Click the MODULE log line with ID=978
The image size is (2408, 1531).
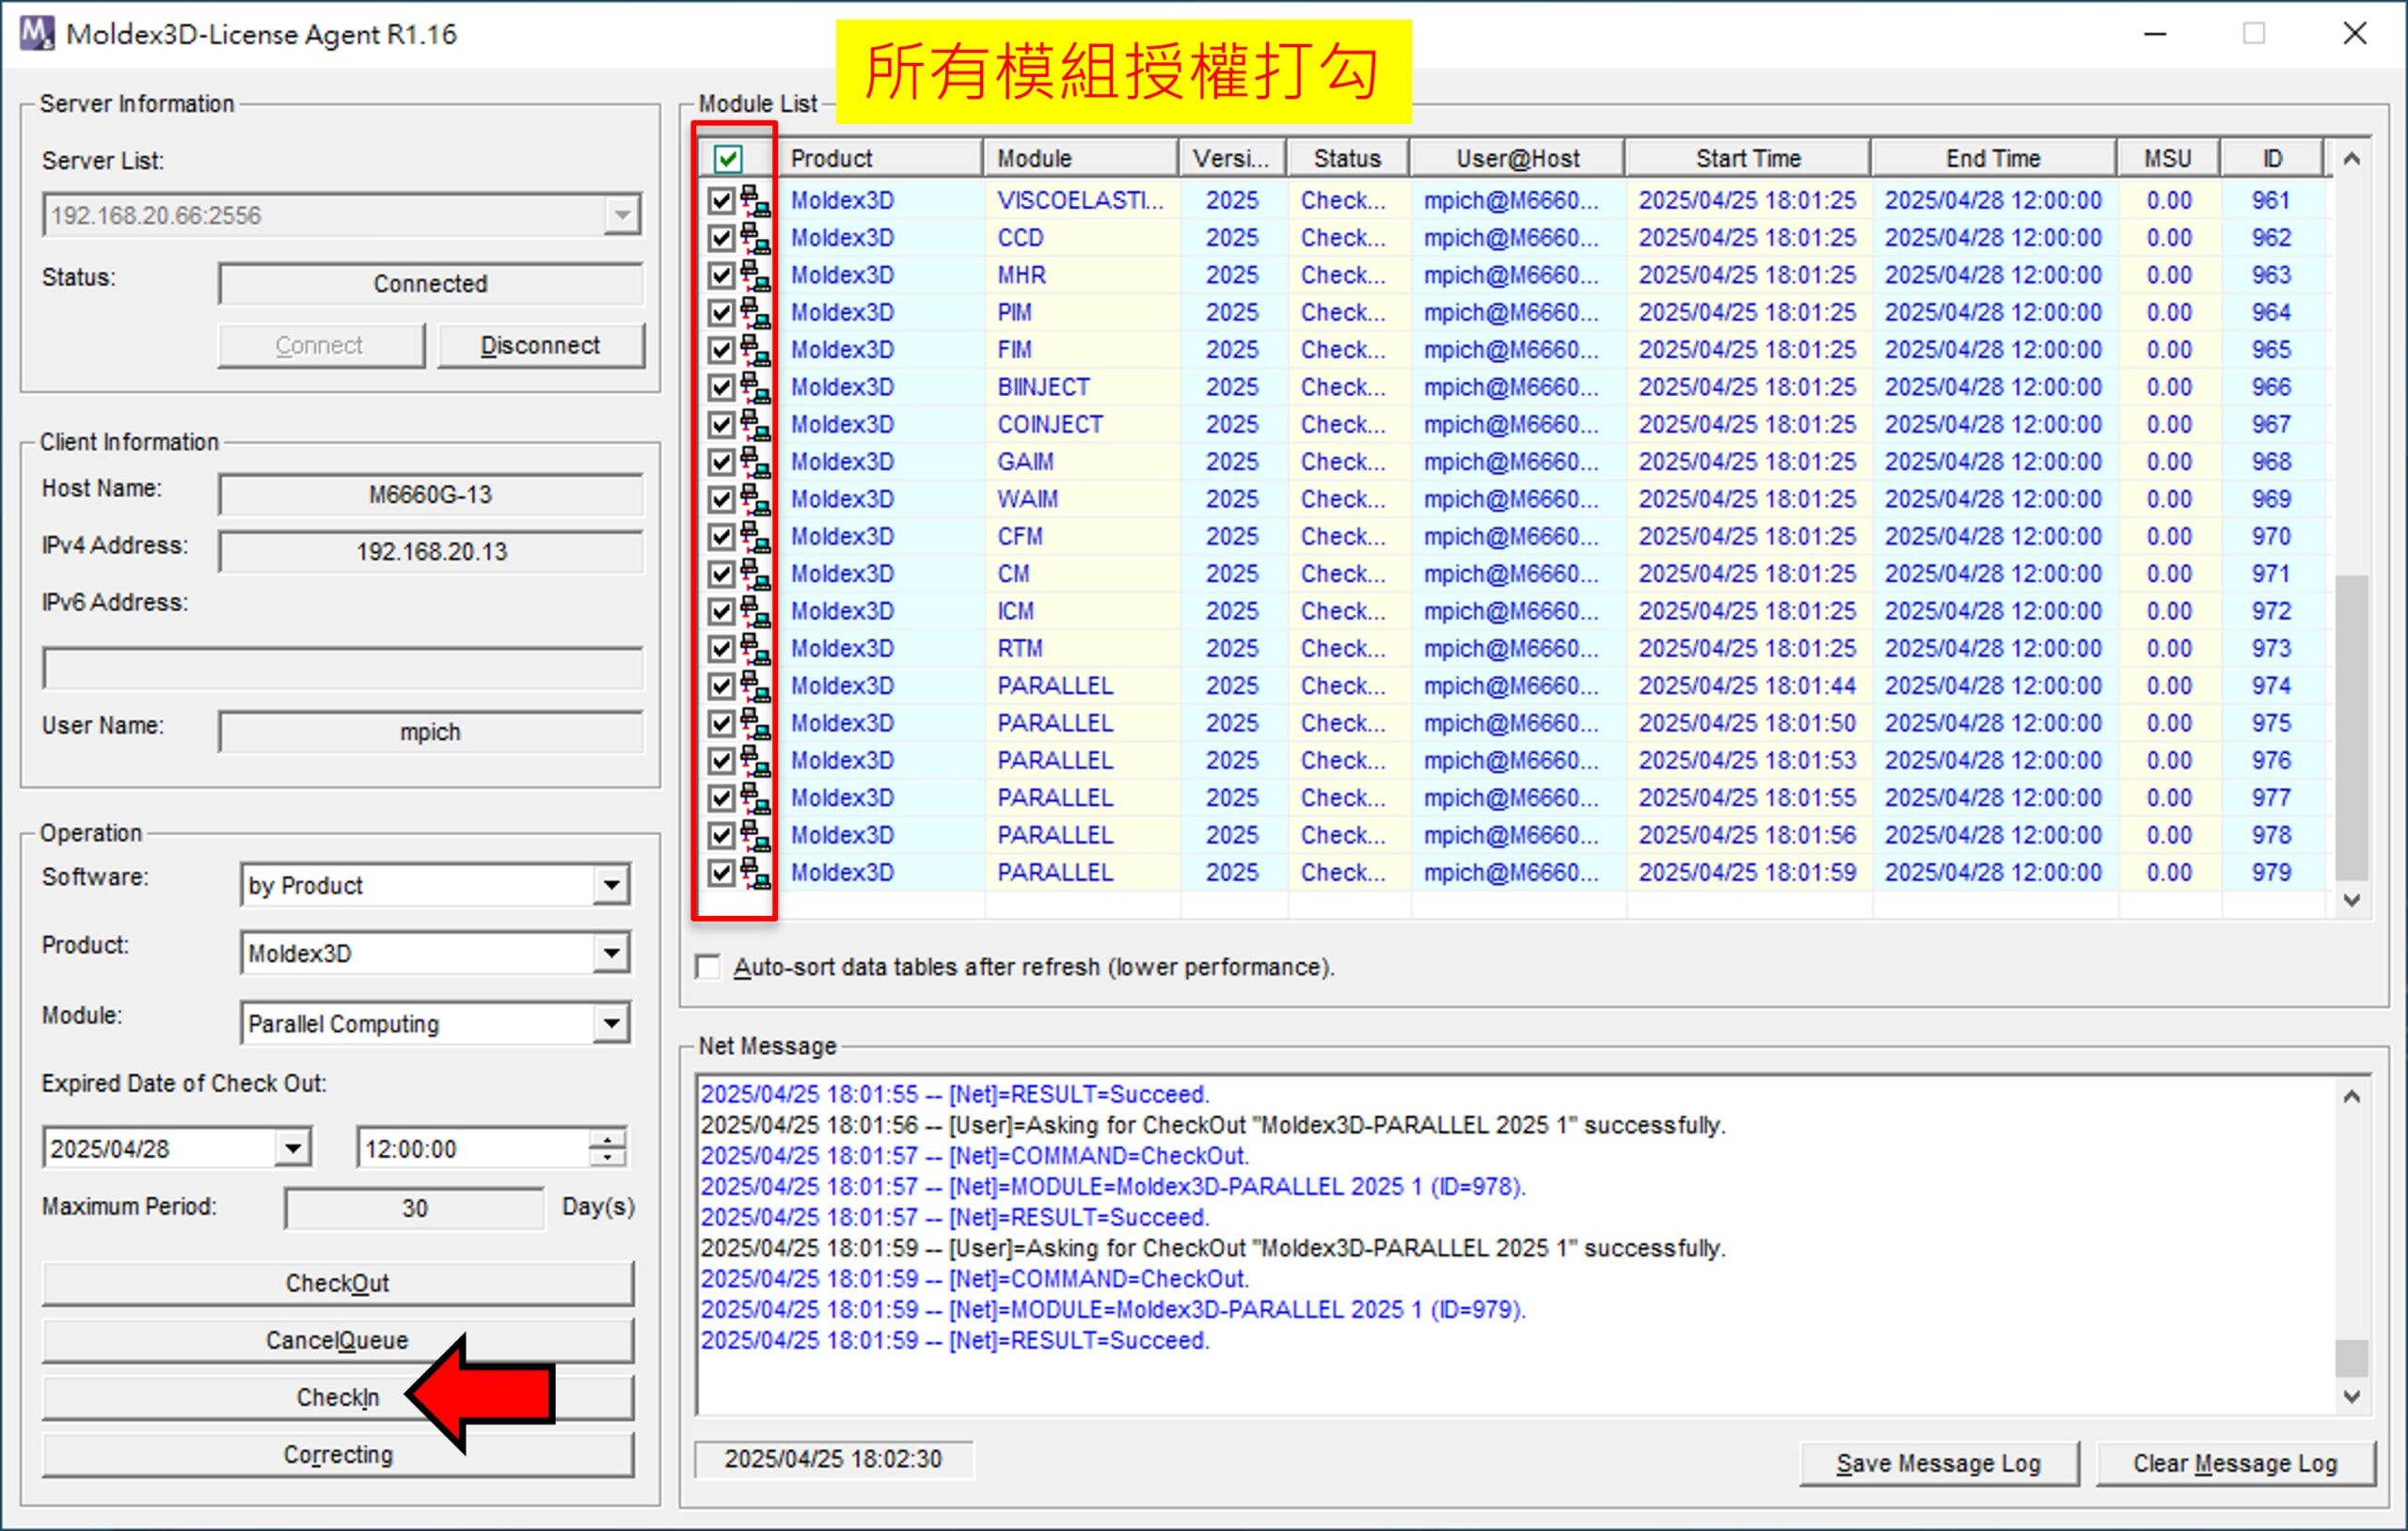1113,1186
